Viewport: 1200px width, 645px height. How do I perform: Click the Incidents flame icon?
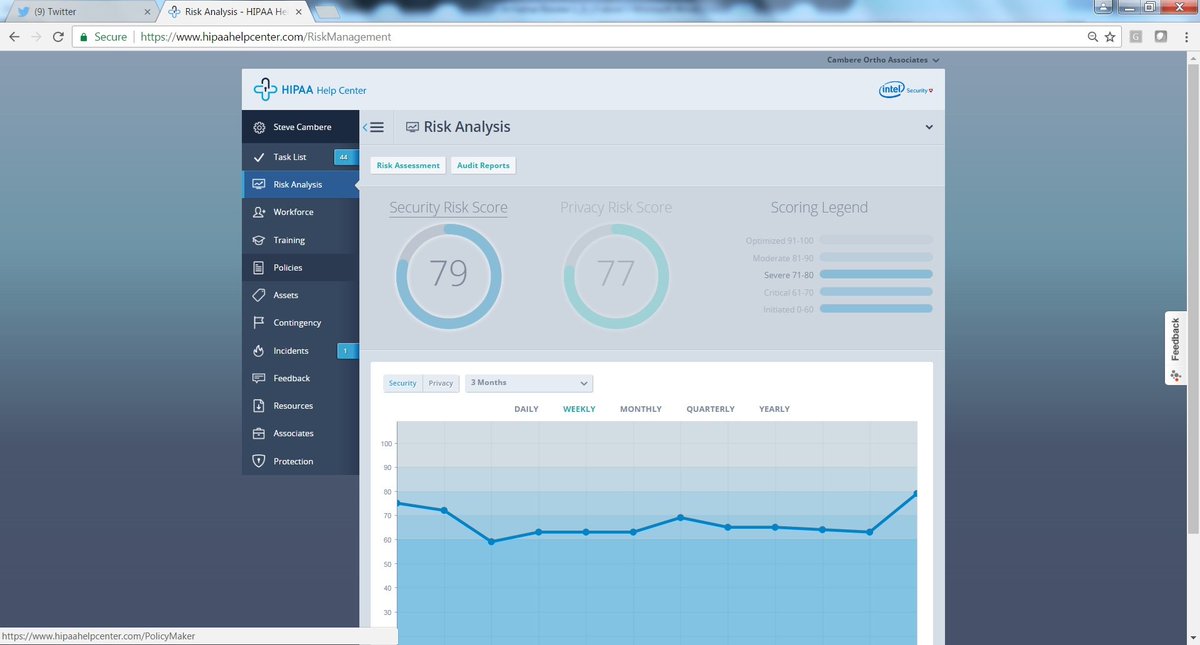click(x=259, y=351)
